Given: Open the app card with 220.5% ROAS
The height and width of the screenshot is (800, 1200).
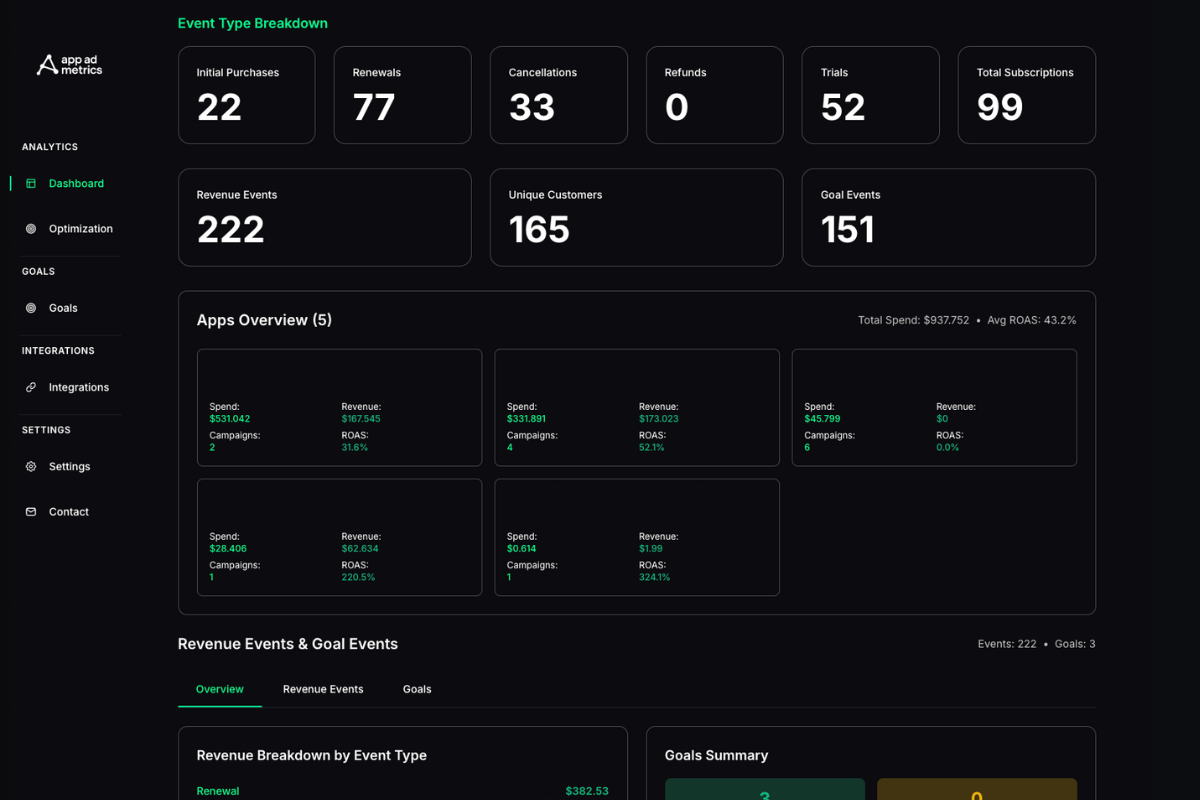Looking at the screenshot, I should pos(339,537).
